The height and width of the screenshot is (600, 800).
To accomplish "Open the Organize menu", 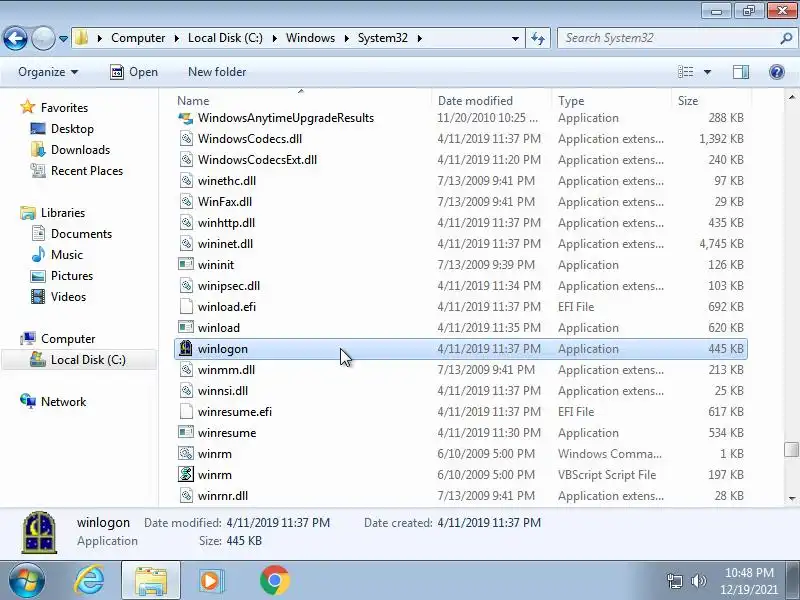I will click(x=48, y=72).
